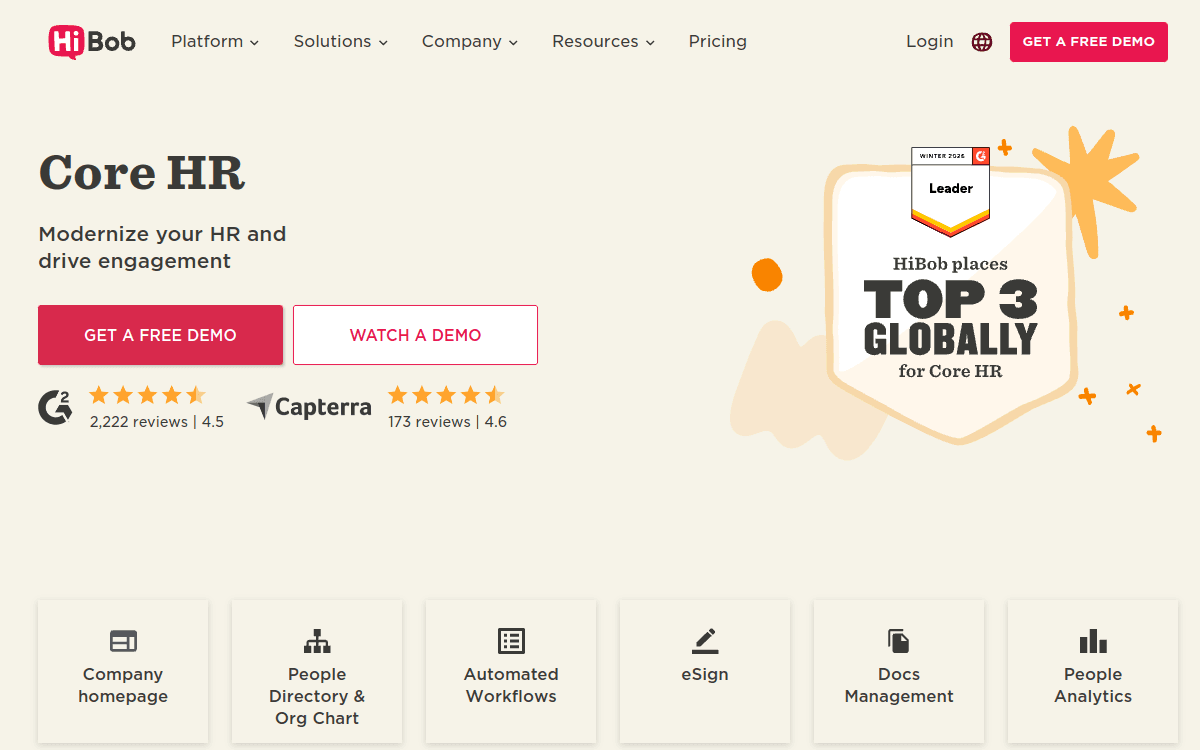Screen dimensions: 1200x750
Task: Click the 'Core HR' heading
Action: pyautogui.click(x=142, y=172)
